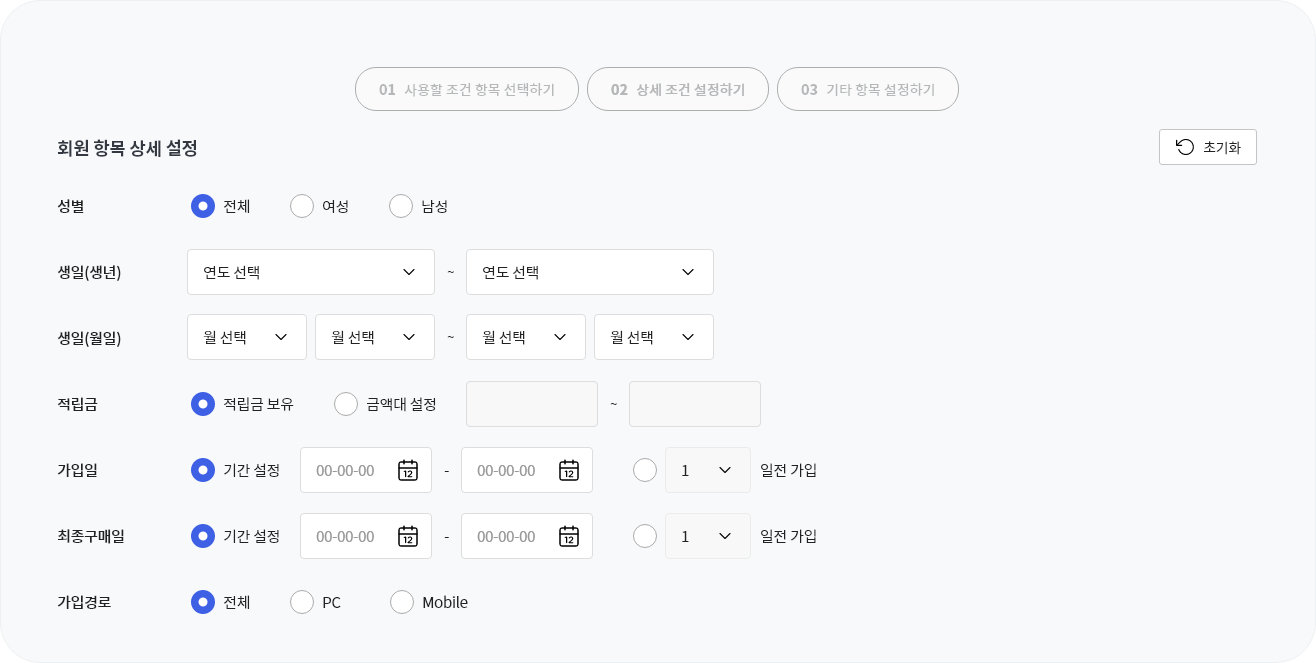This screenshot has width=1316, height=663.
Task: Select 성별 전체 radio button
Action: point(203,206)
